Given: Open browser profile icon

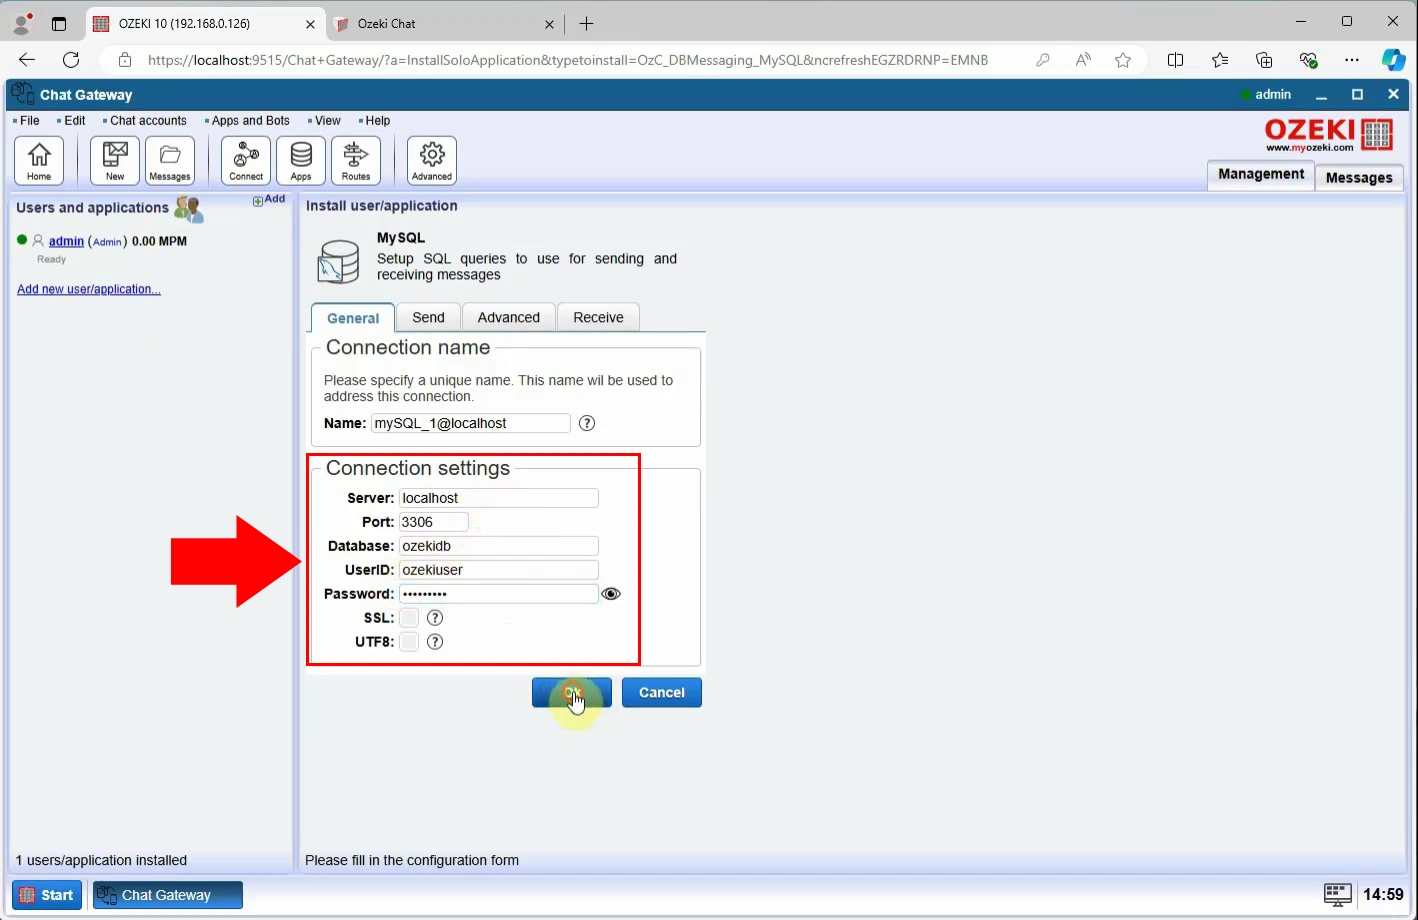Looking at the screenshot, I should click(22, 23).
